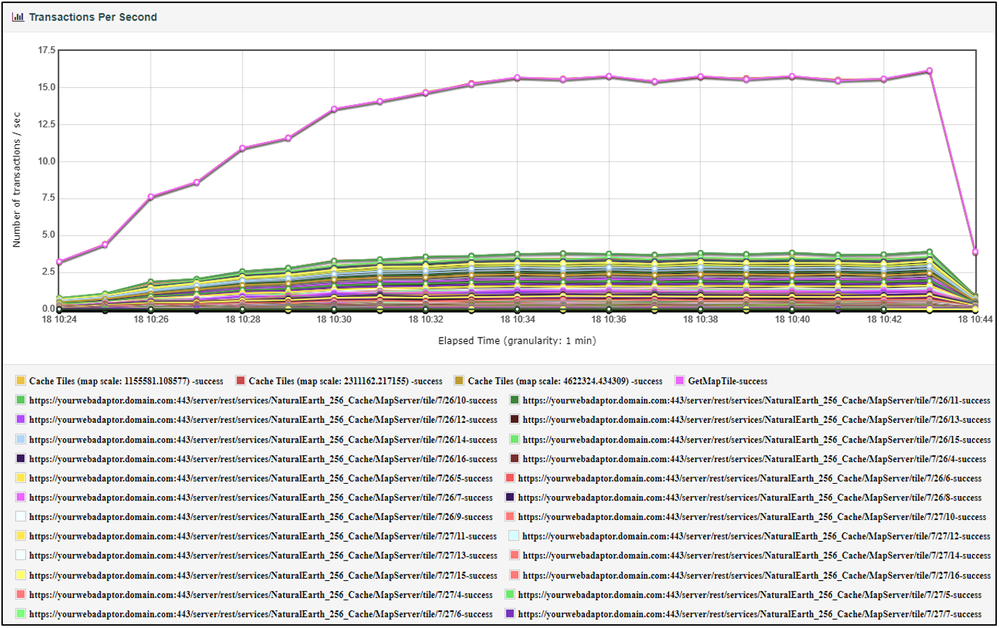The width and height of the screenshot is (999, 628).
Task: Toggle the GetMapTile-success legend entry
Action: [x=721, y=381]
